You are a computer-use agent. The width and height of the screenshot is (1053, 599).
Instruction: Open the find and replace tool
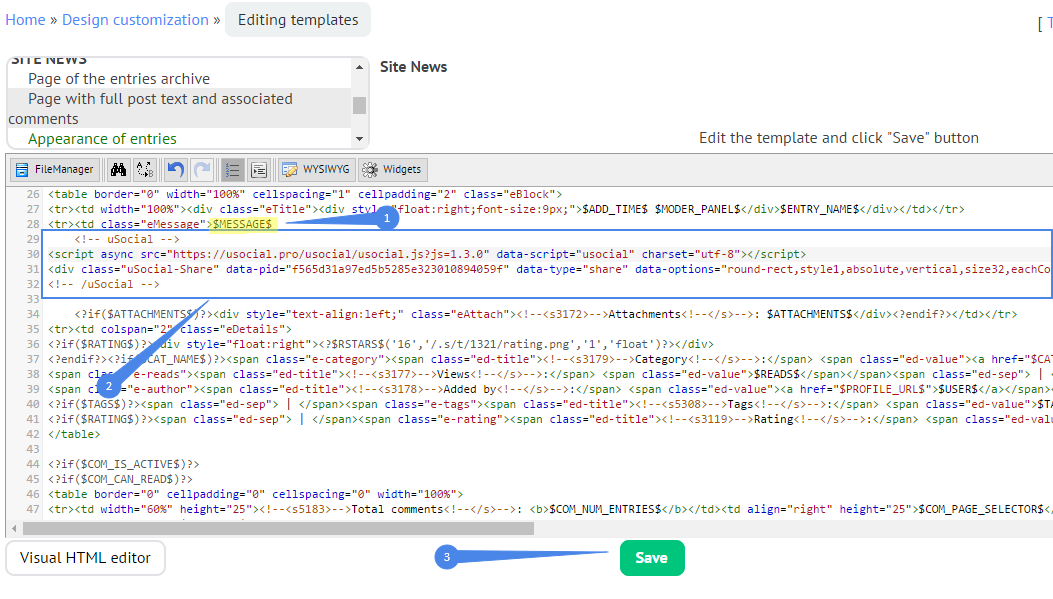145,170
